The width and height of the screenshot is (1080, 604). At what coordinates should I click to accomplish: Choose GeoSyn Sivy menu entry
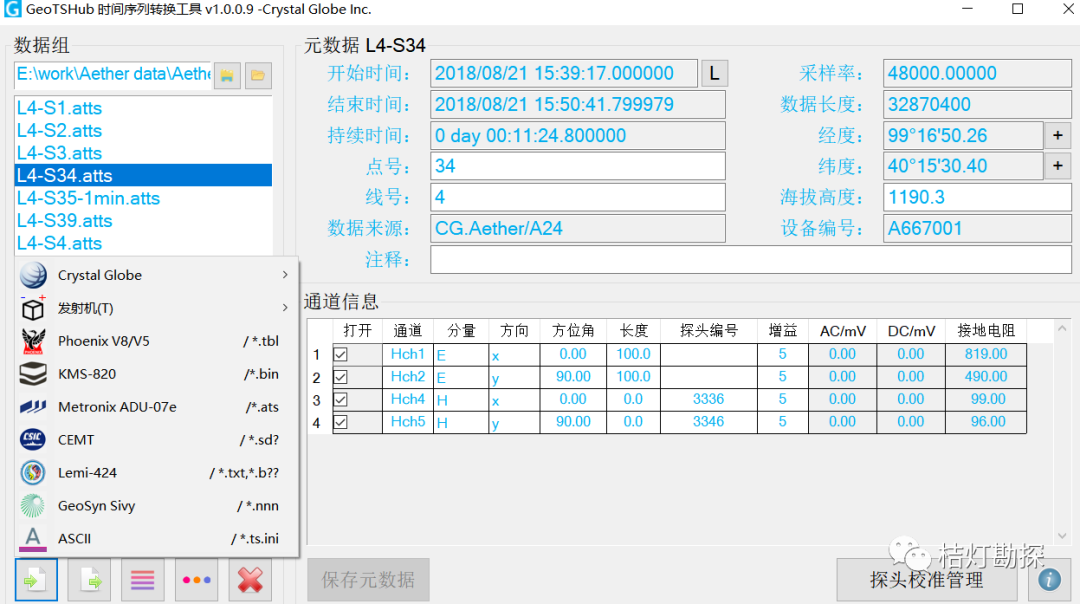157,506
